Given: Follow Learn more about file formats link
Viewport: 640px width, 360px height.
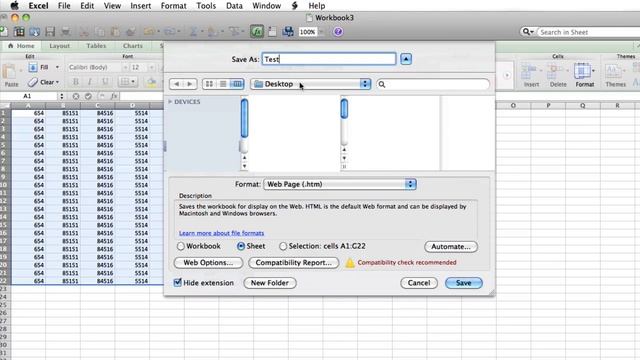Looking at the screenshot, I should 221,233.
